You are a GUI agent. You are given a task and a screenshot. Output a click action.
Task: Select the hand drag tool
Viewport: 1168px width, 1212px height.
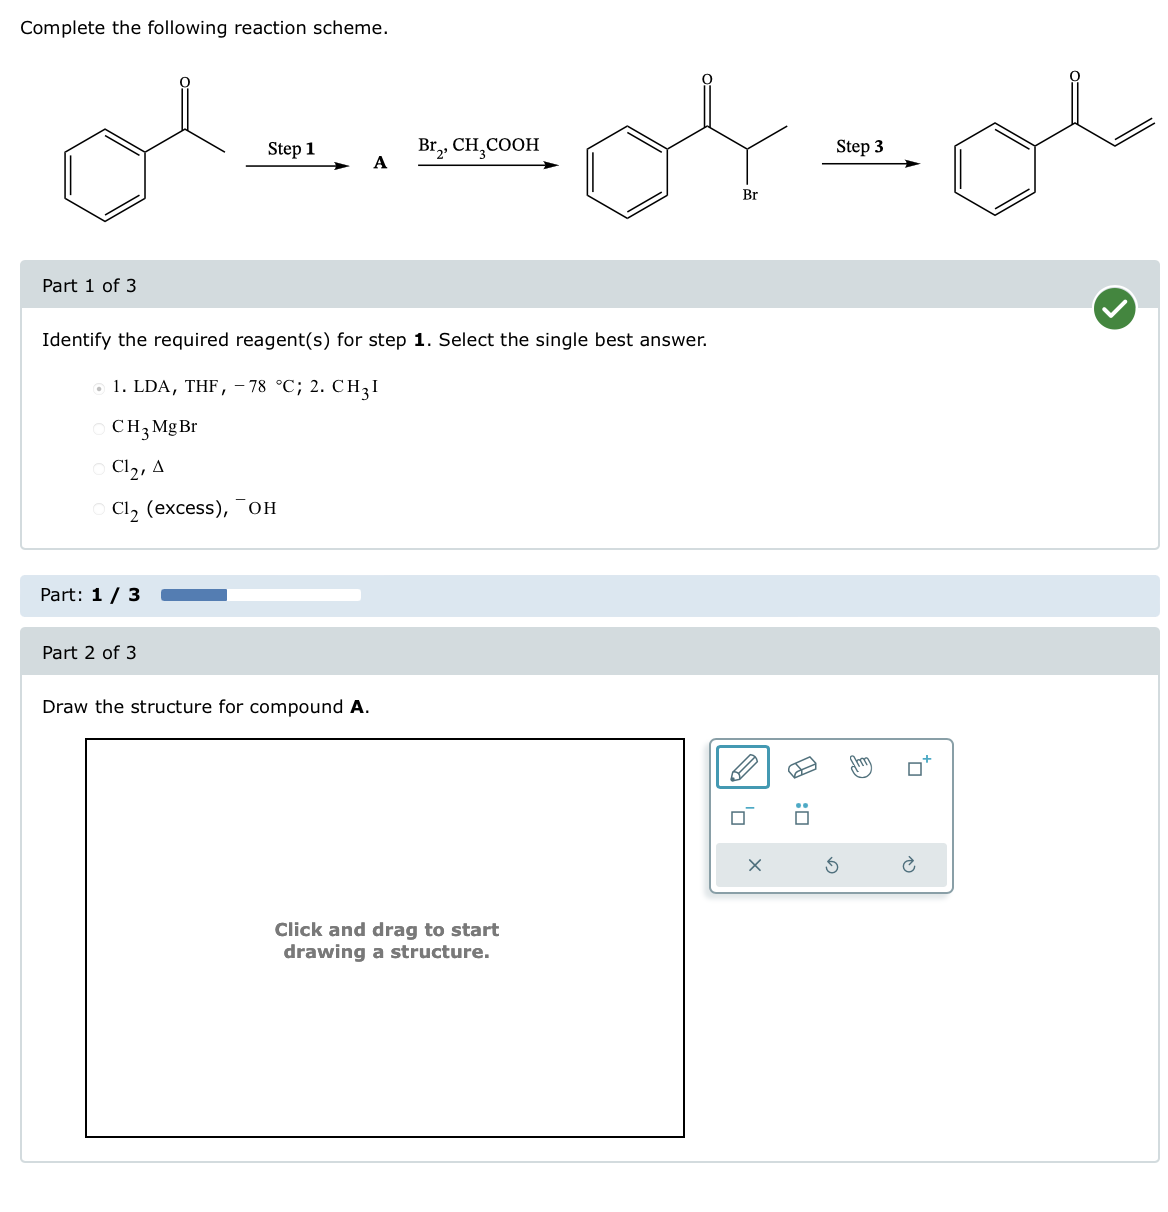point(859,767)
